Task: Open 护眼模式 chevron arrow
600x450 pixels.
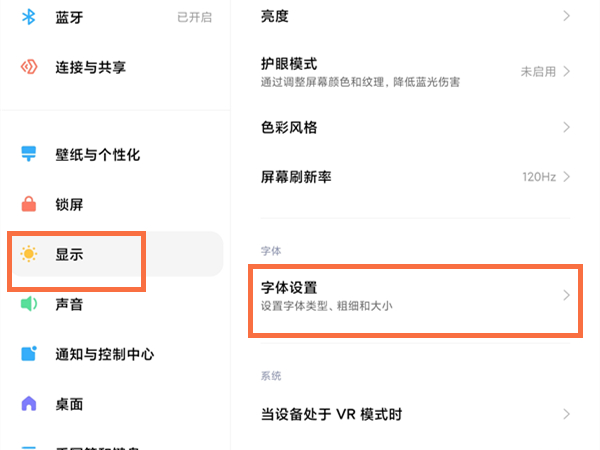Action: 566,72
